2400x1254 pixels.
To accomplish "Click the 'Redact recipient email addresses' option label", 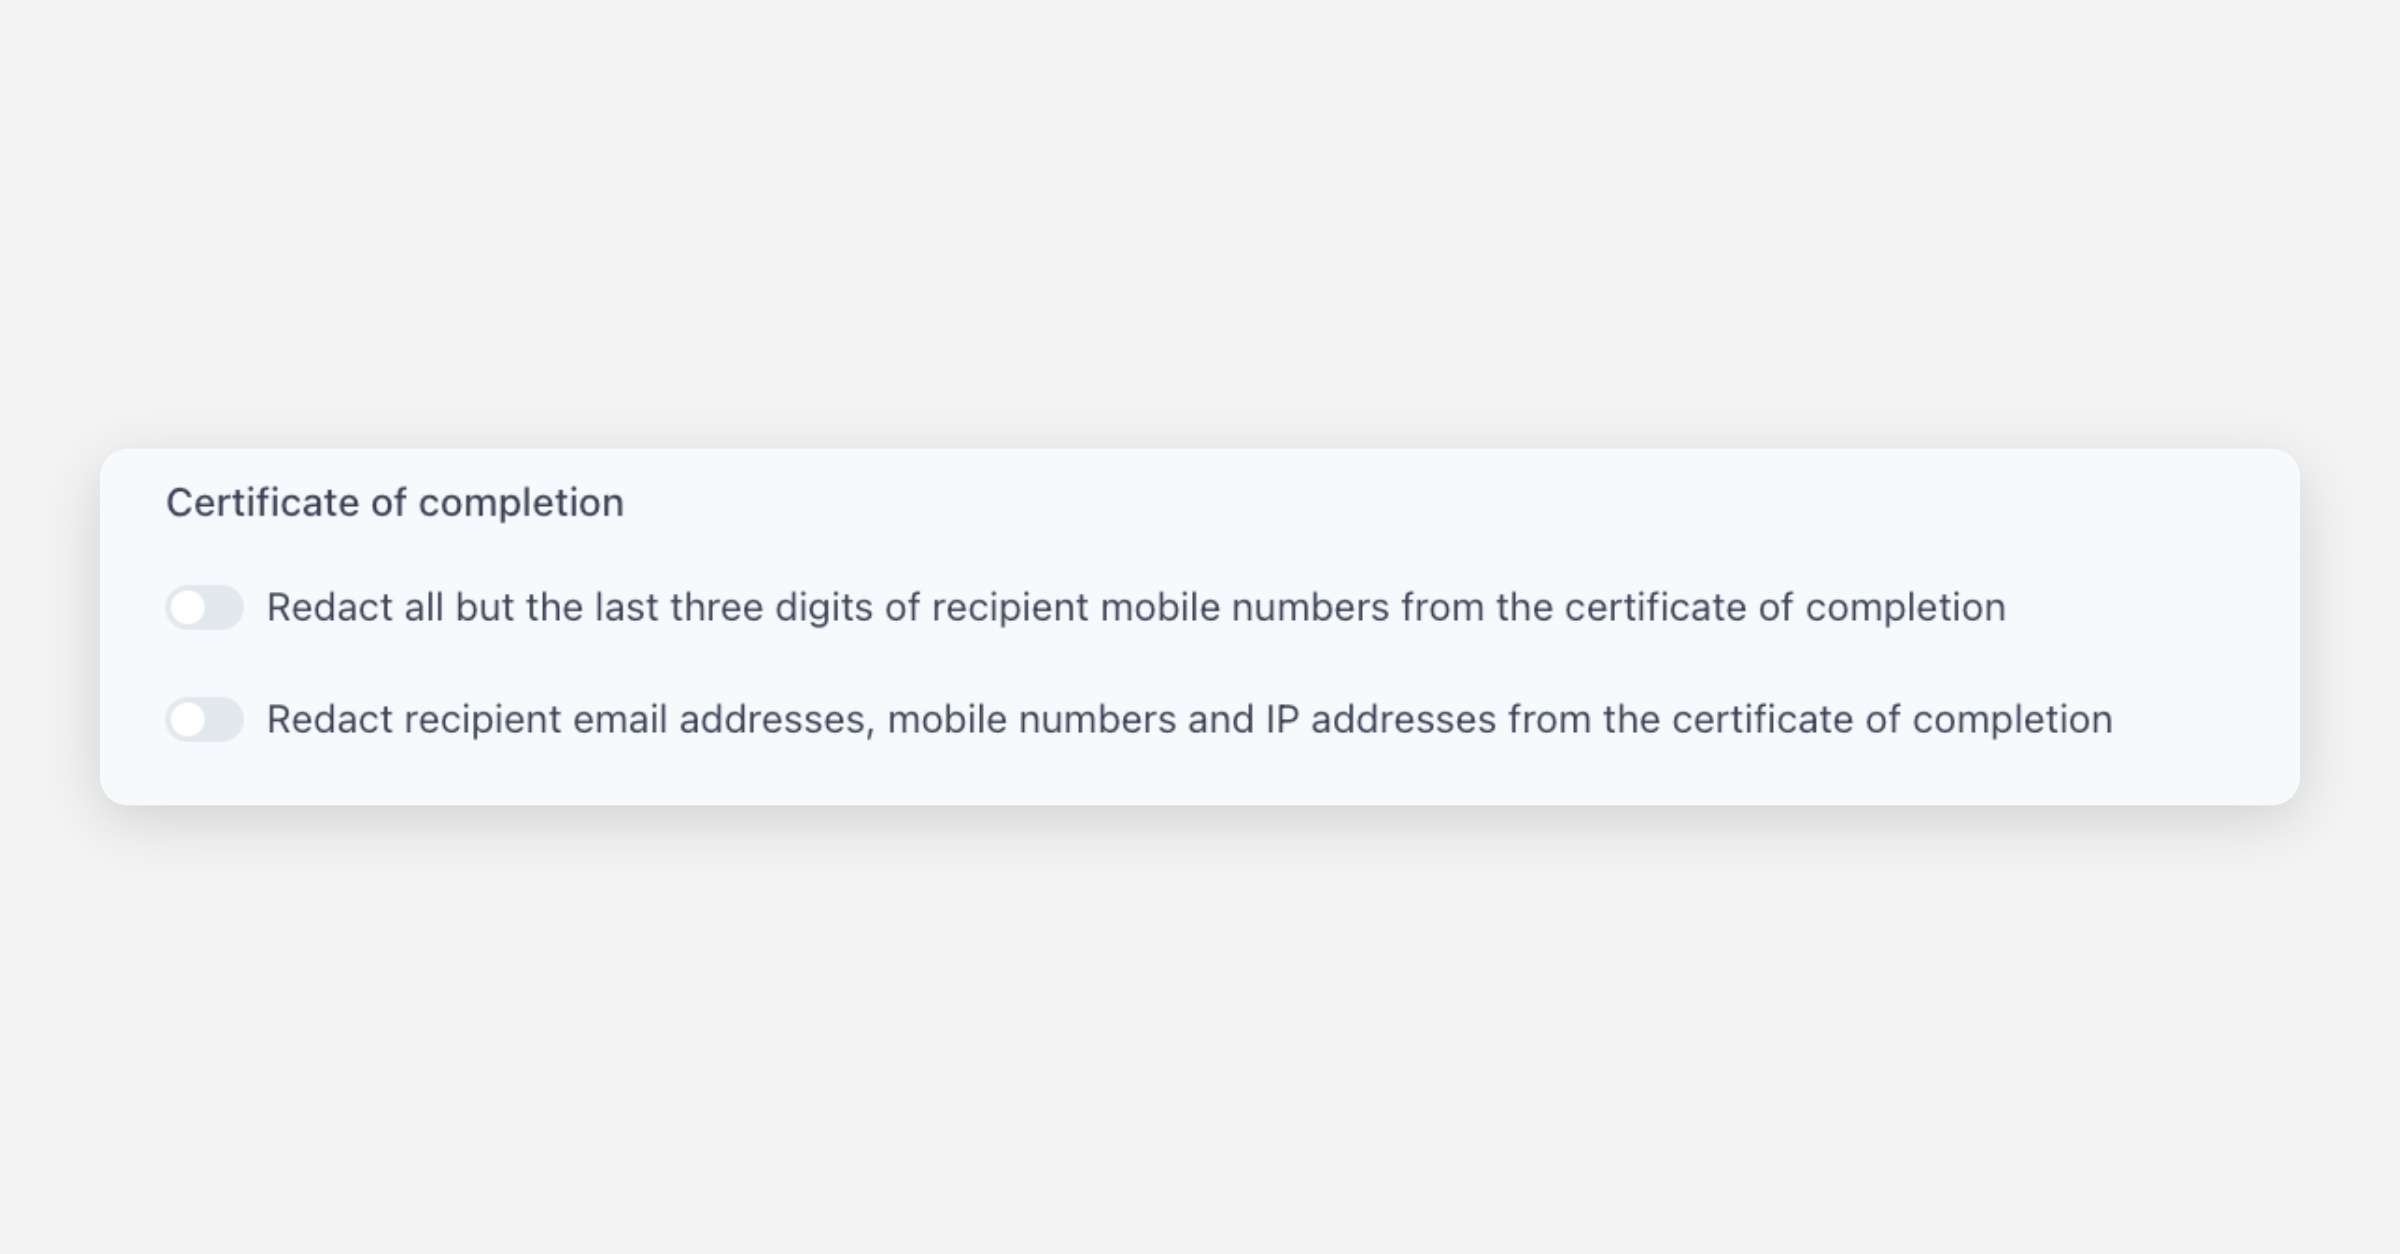I will click(1189, 720).
